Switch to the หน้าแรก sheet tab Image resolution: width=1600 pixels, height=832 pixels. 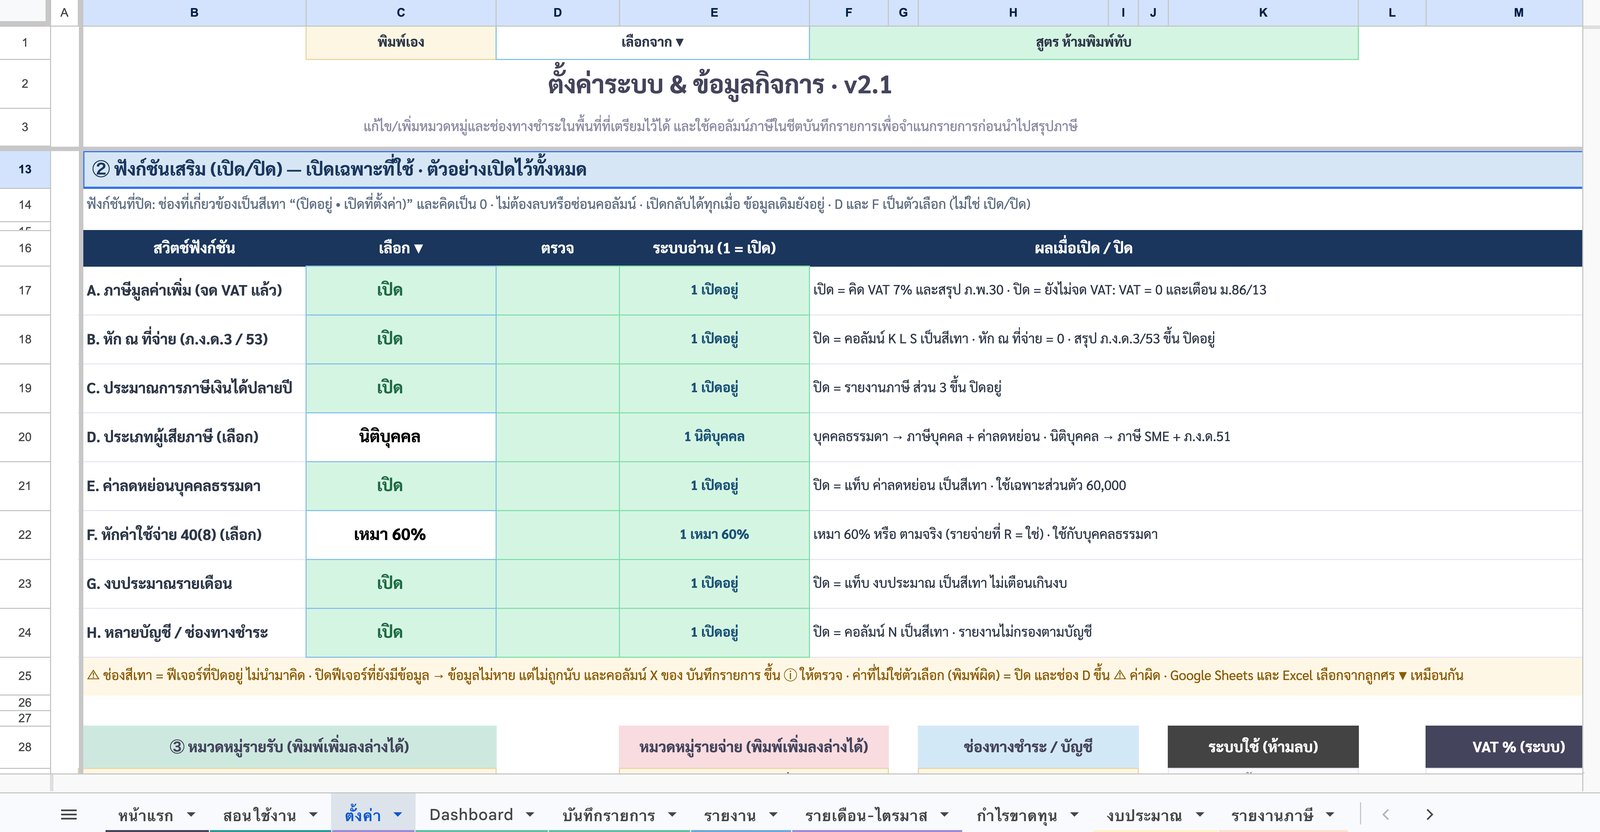point(146,815)
